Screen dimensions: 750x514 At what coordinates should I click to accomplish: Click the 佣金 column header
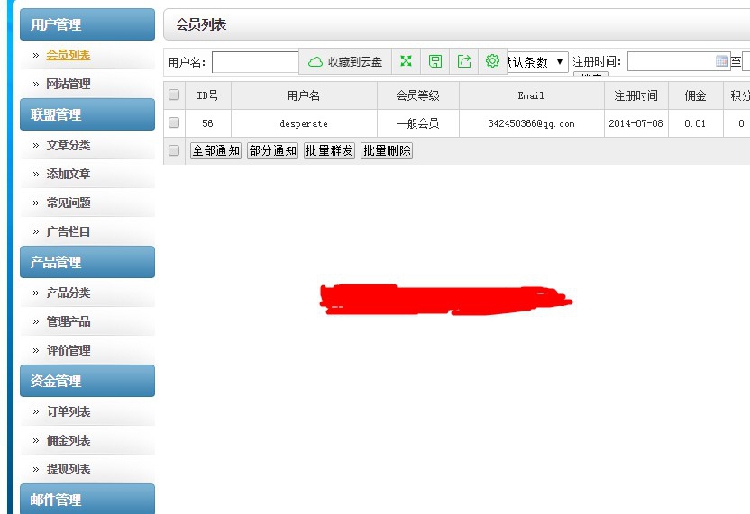click(695, 96)
